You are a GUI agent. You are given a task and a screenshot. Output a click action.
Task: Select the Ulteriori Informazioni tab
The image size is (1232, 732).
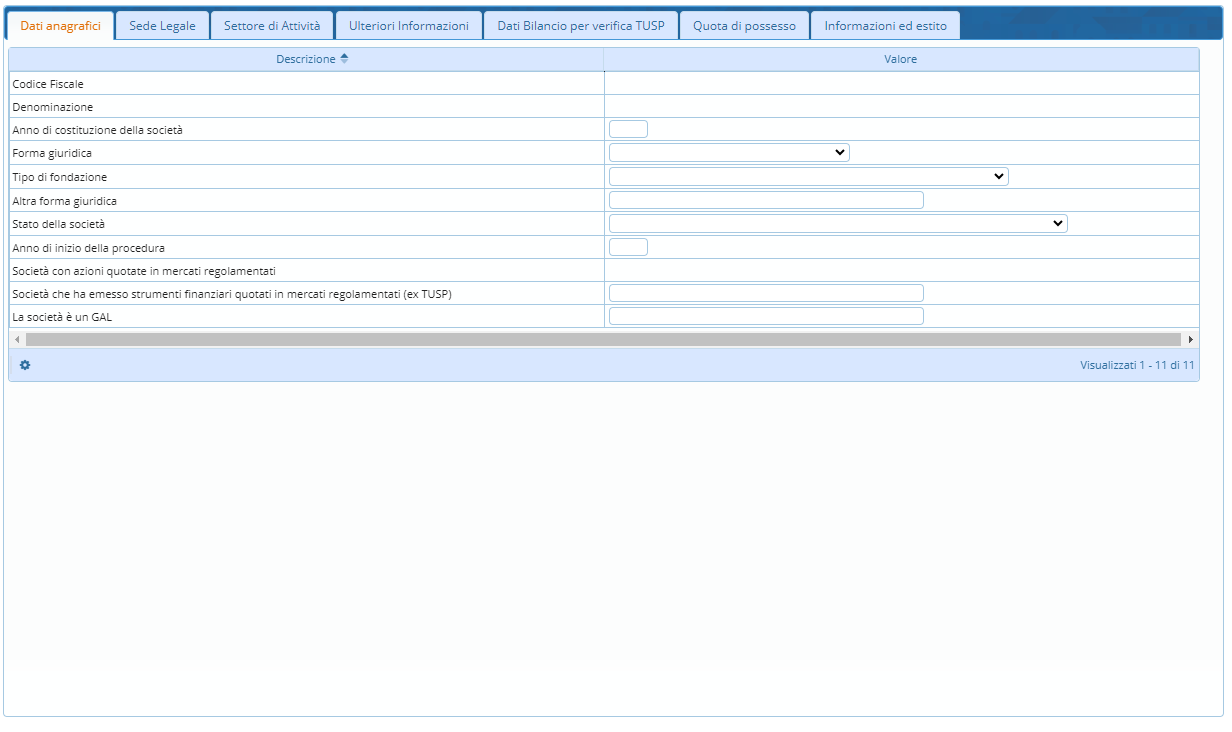pyautogui.click(x=409, y=26)
